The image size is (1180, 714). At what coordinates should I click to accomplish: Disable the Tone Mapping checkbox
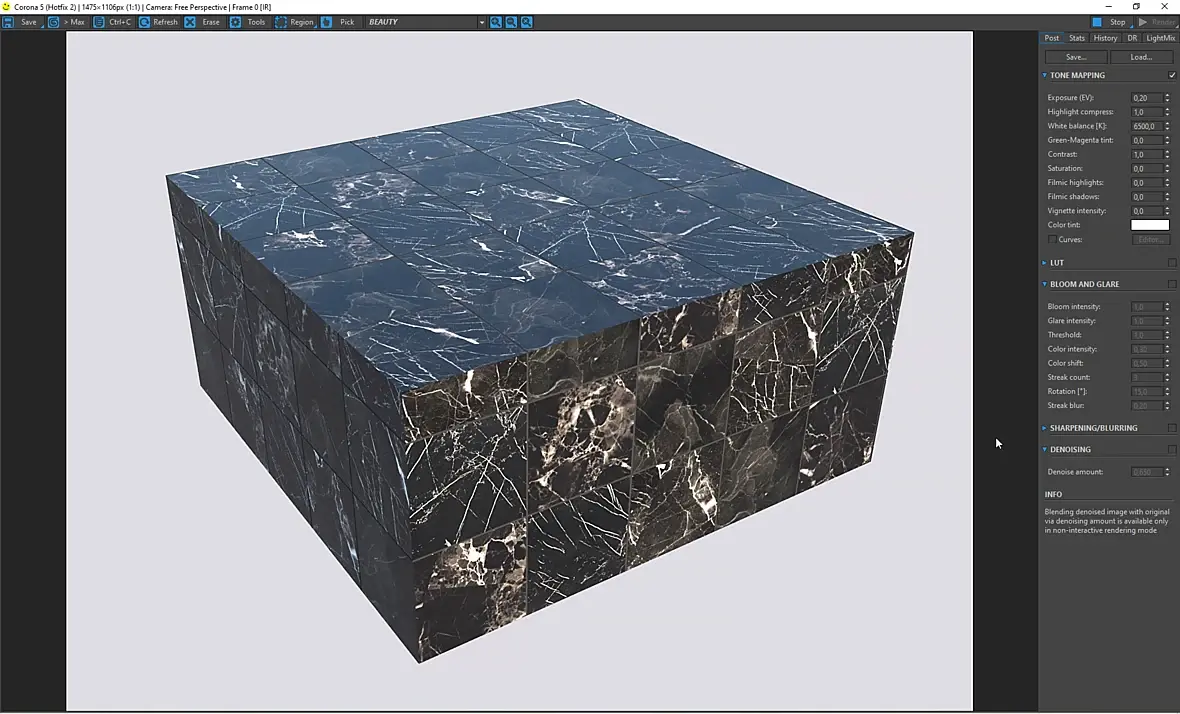tap(1172, 75)
